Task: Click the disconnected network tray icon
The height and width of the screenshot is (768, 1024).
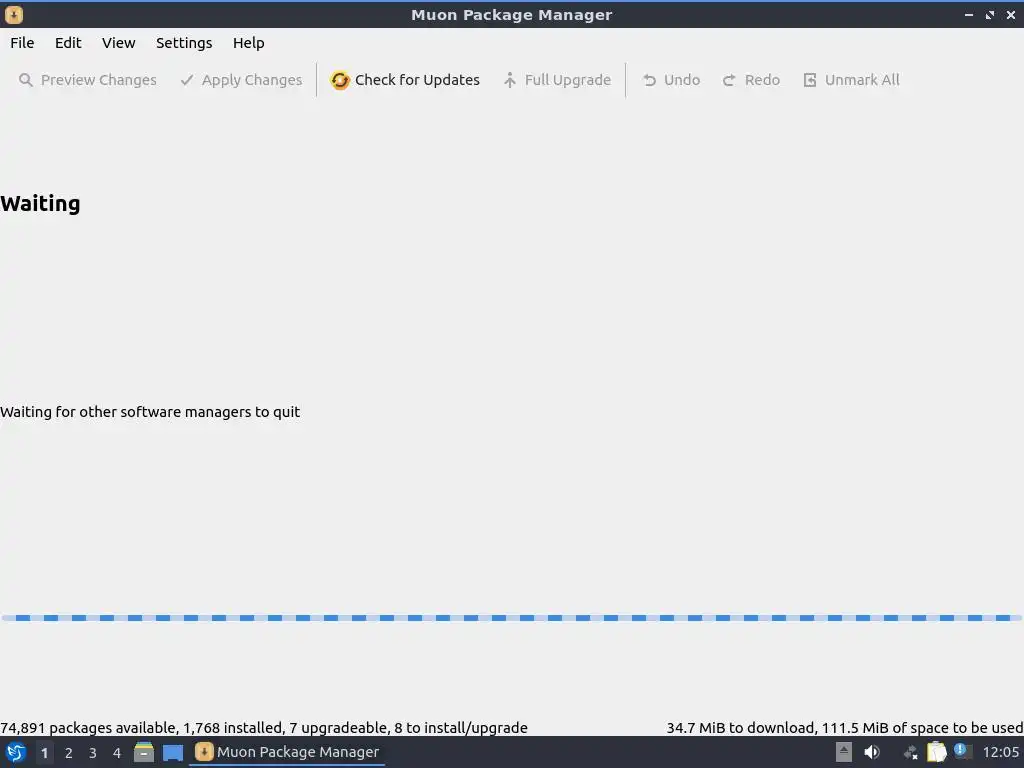Action: [910, 753]
